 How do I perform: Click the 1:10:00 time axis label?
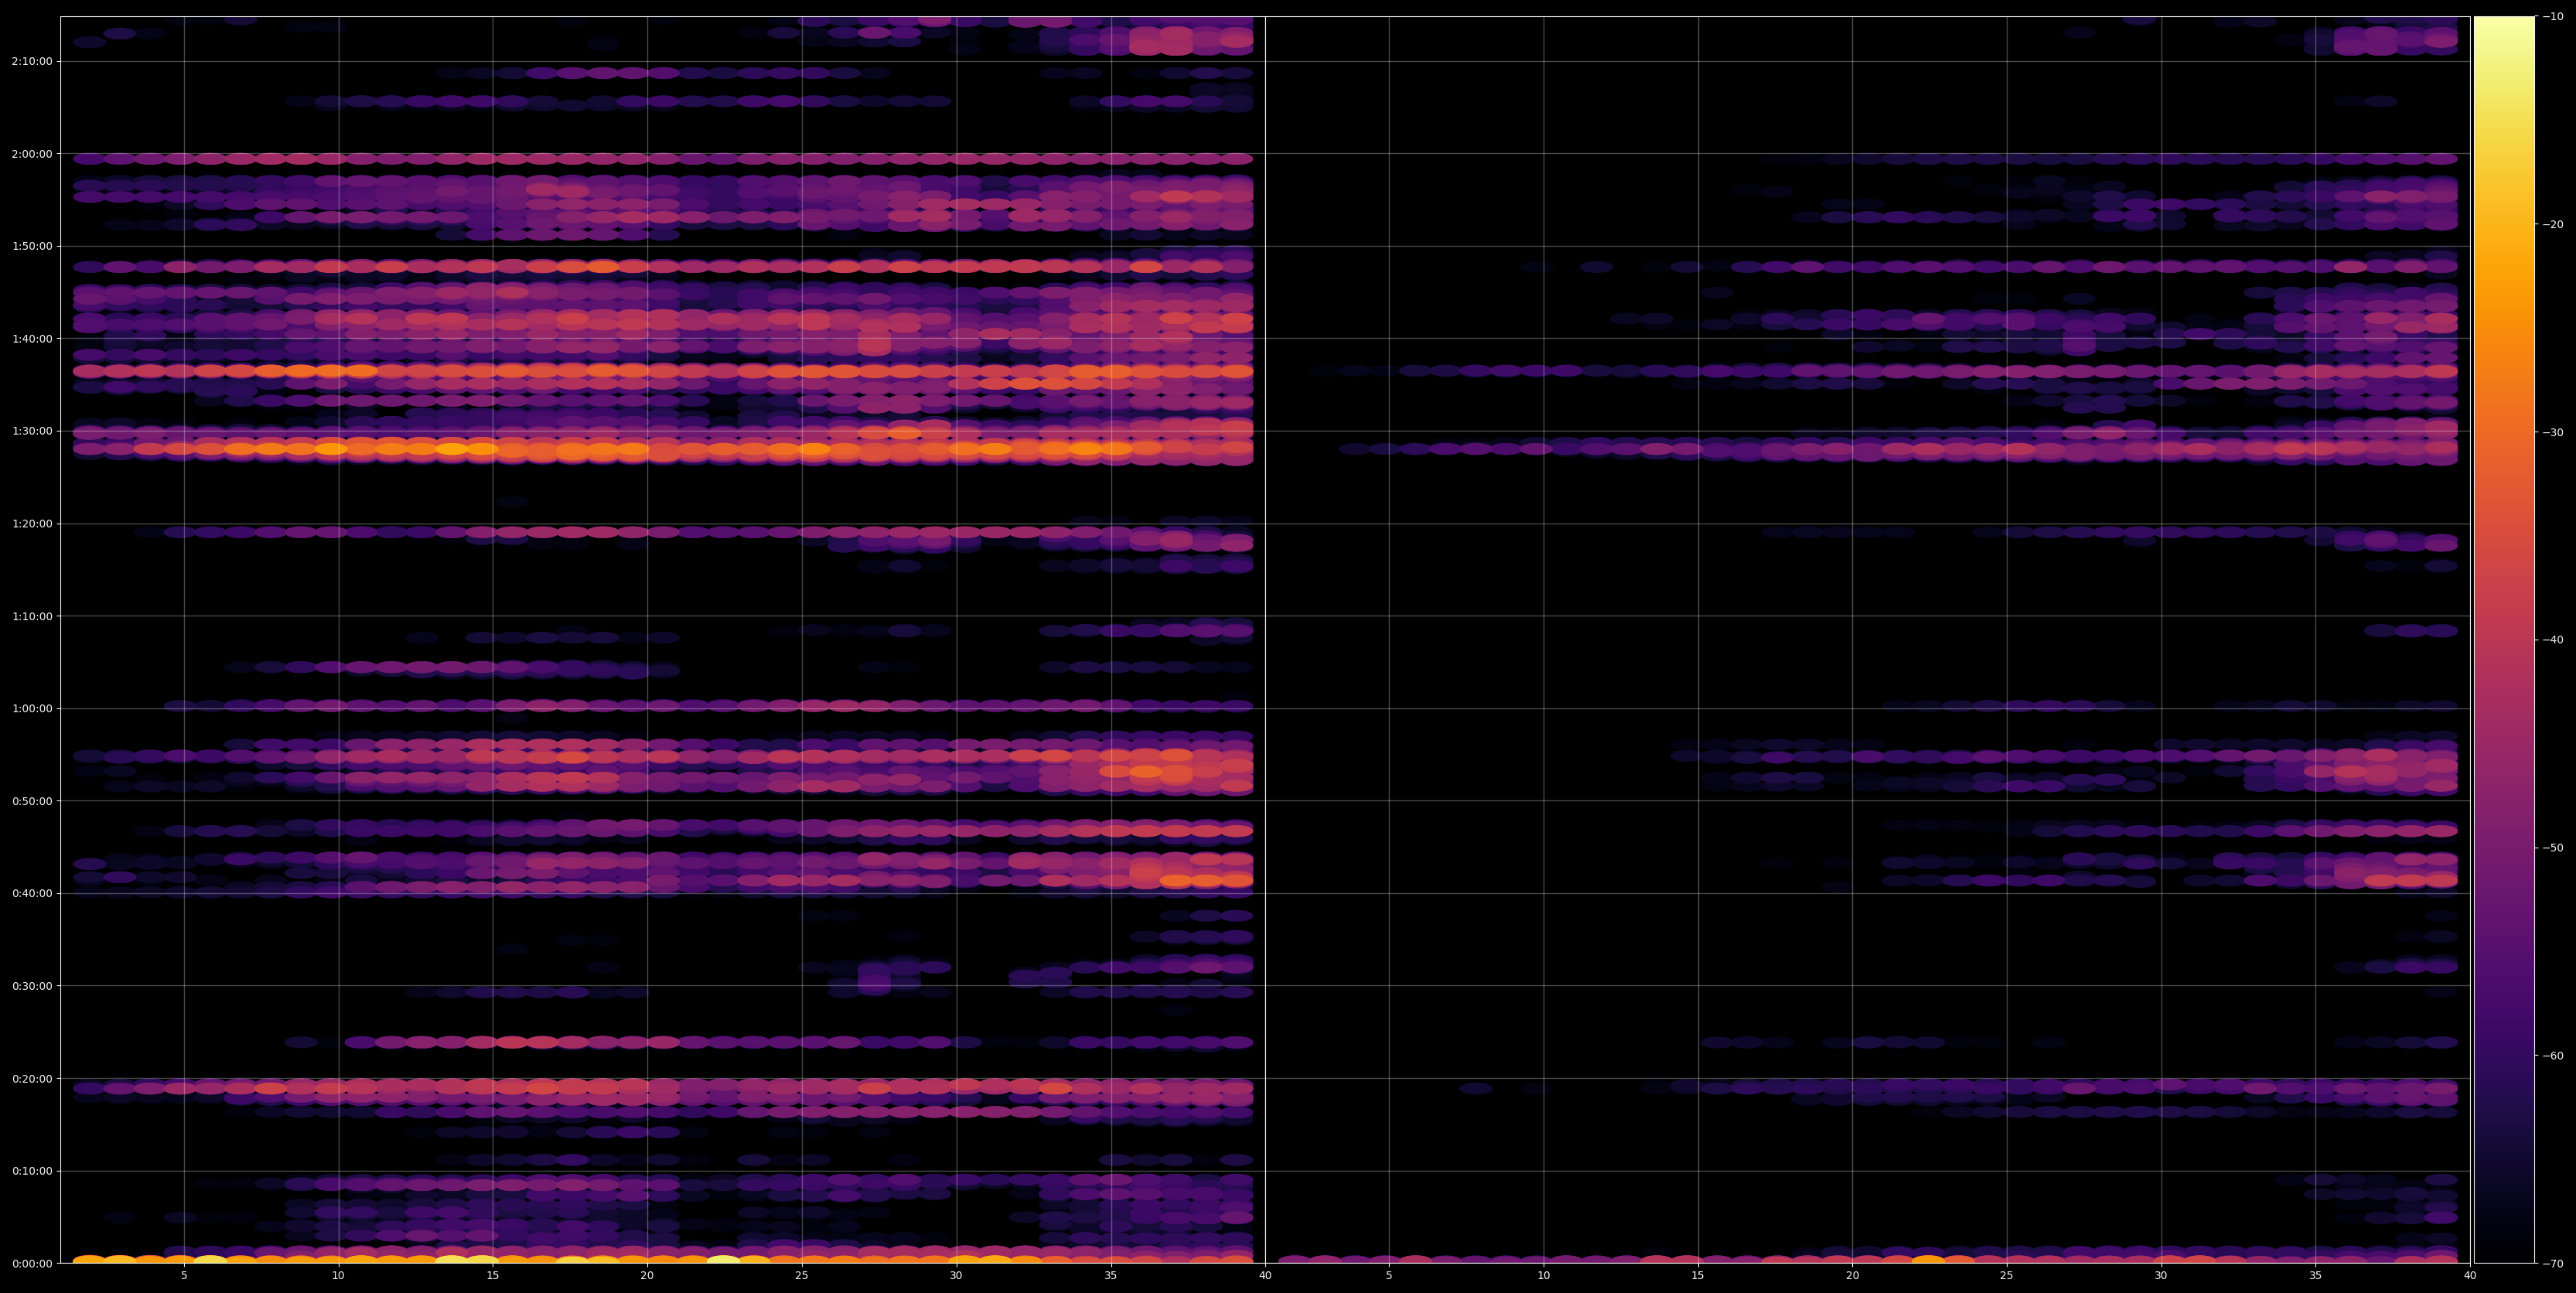tap(32, 616)
